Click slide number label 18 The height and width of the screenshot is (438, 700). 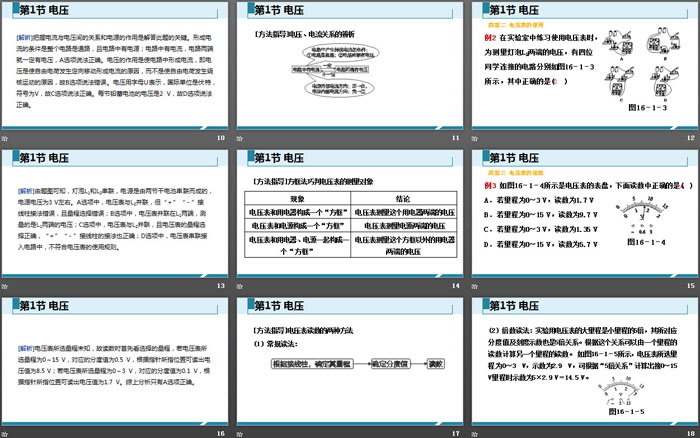tap(691, 434)
